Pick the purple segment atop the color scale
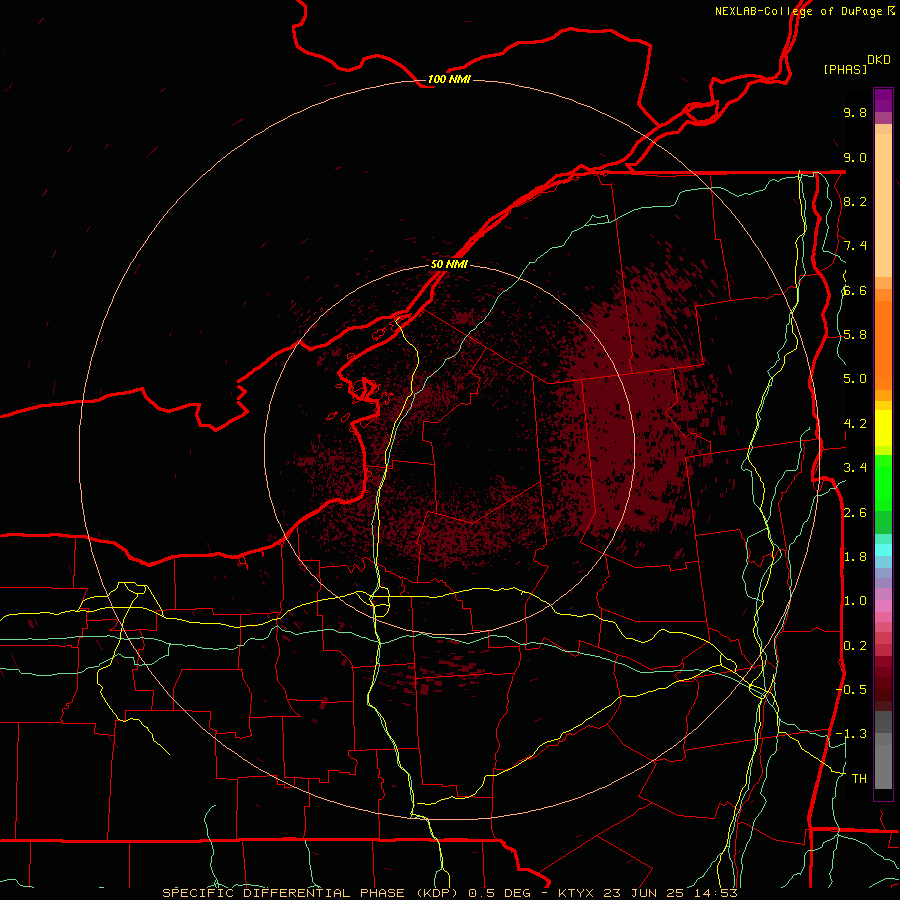The height and width of the screenshot is (900, 900). point(883,100)
